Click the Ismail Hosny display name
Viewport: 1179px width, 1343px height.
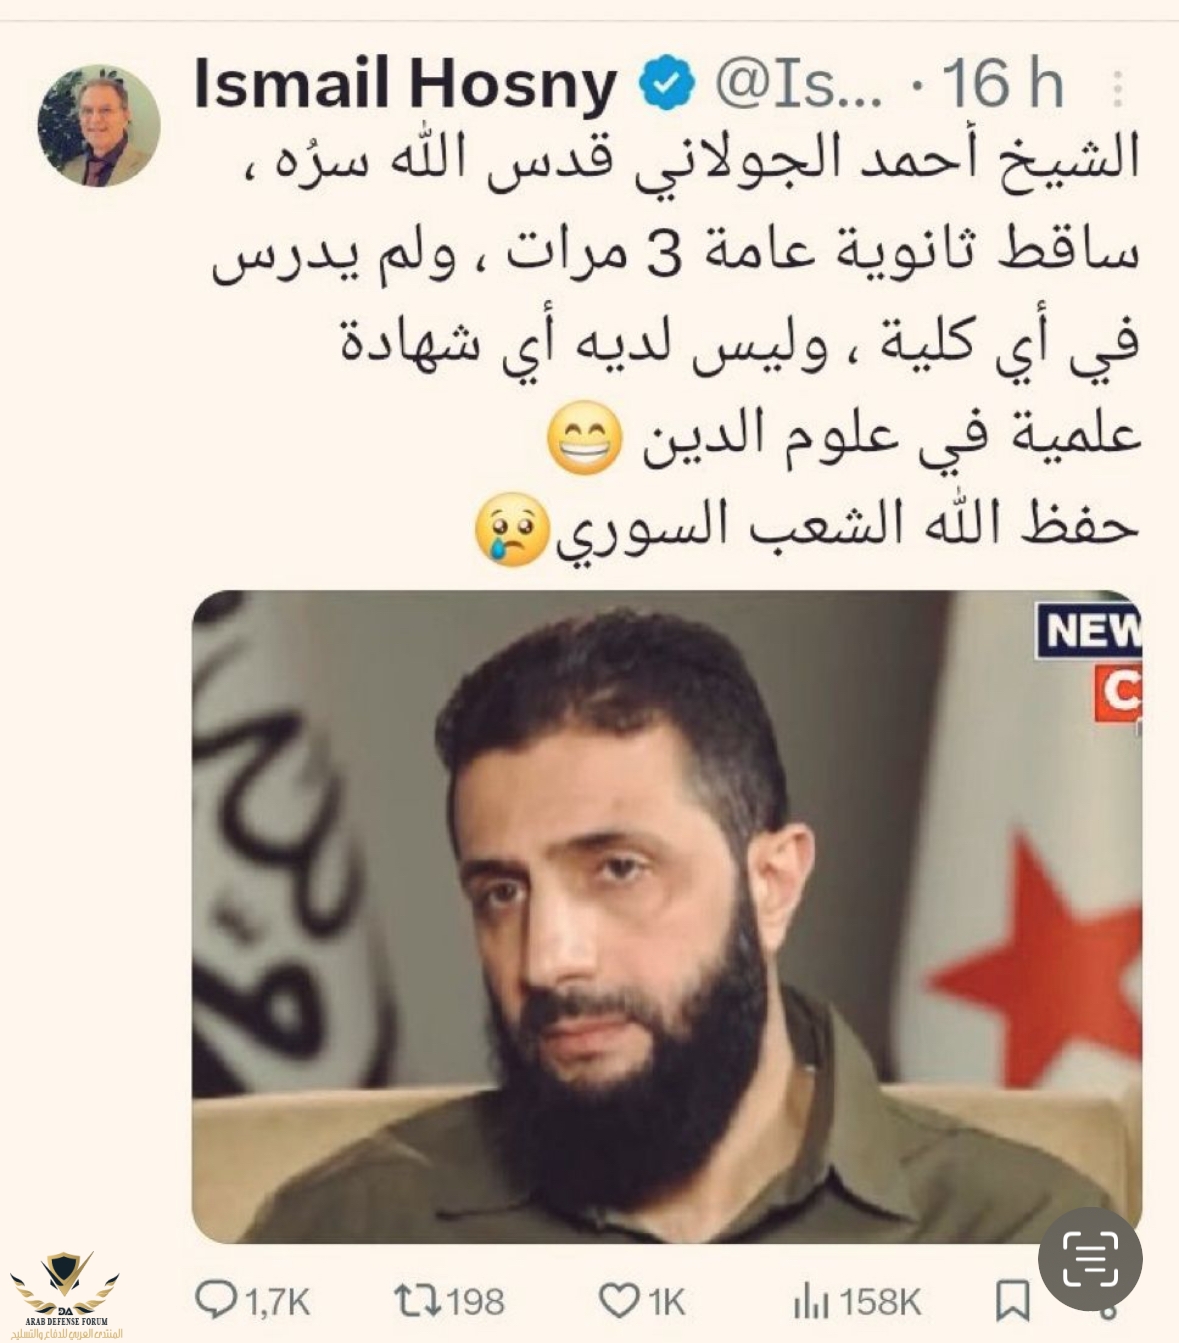click(405, 84)
